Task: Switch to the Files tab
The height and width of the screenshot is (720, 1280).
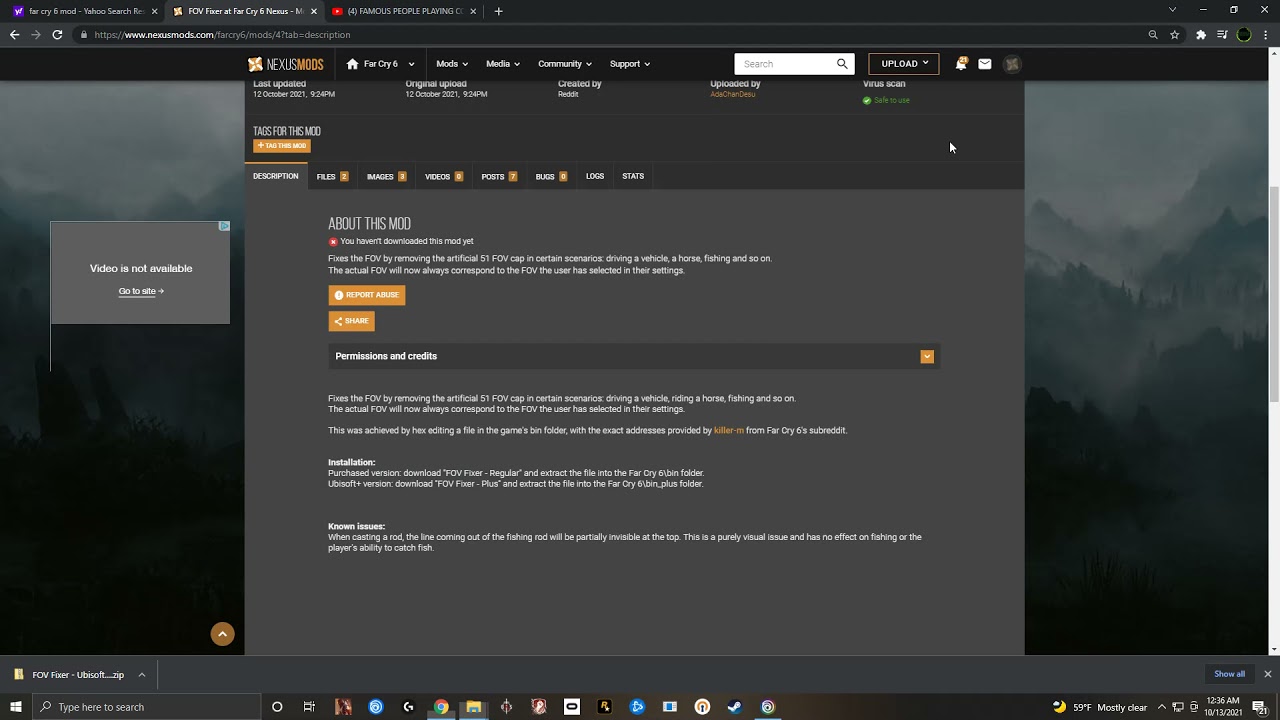Action: [x=332, y=176]
